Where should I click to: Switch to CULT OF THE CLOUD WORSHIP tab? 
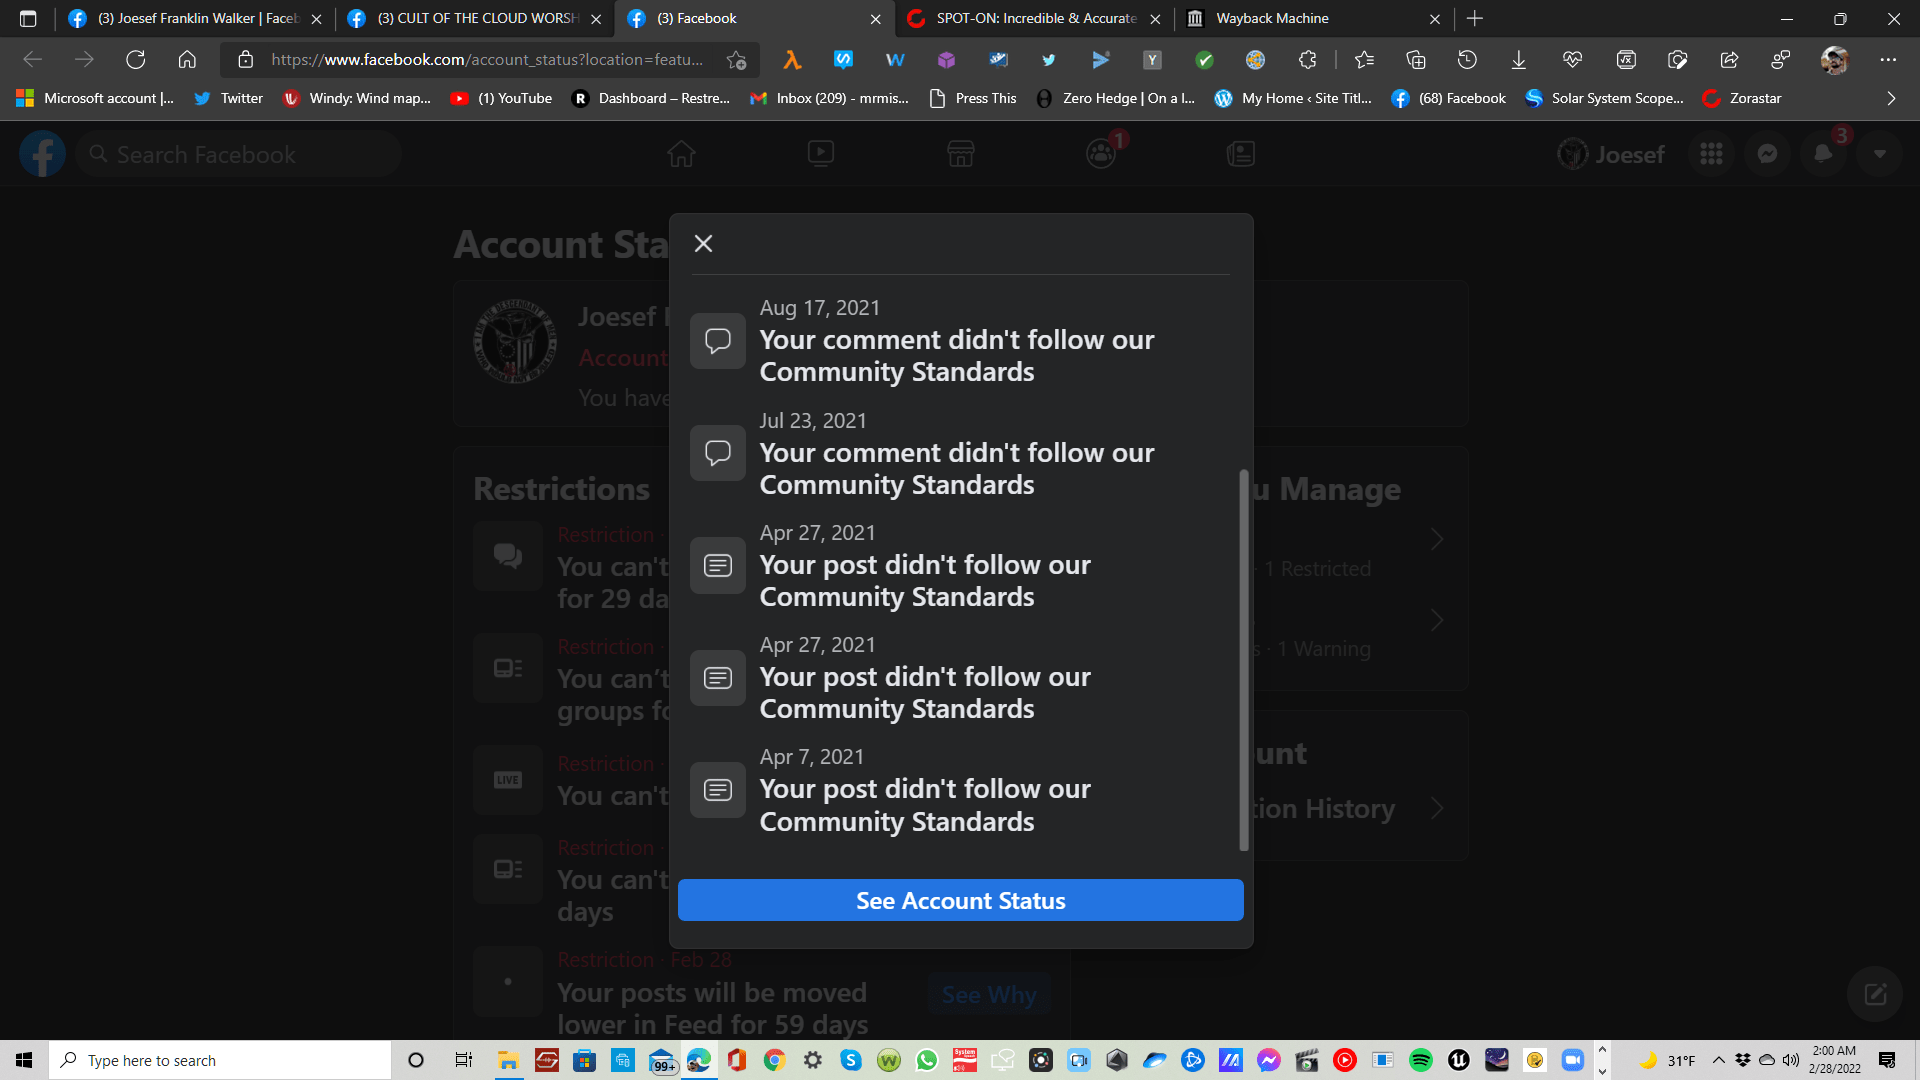tap(470, 18)
